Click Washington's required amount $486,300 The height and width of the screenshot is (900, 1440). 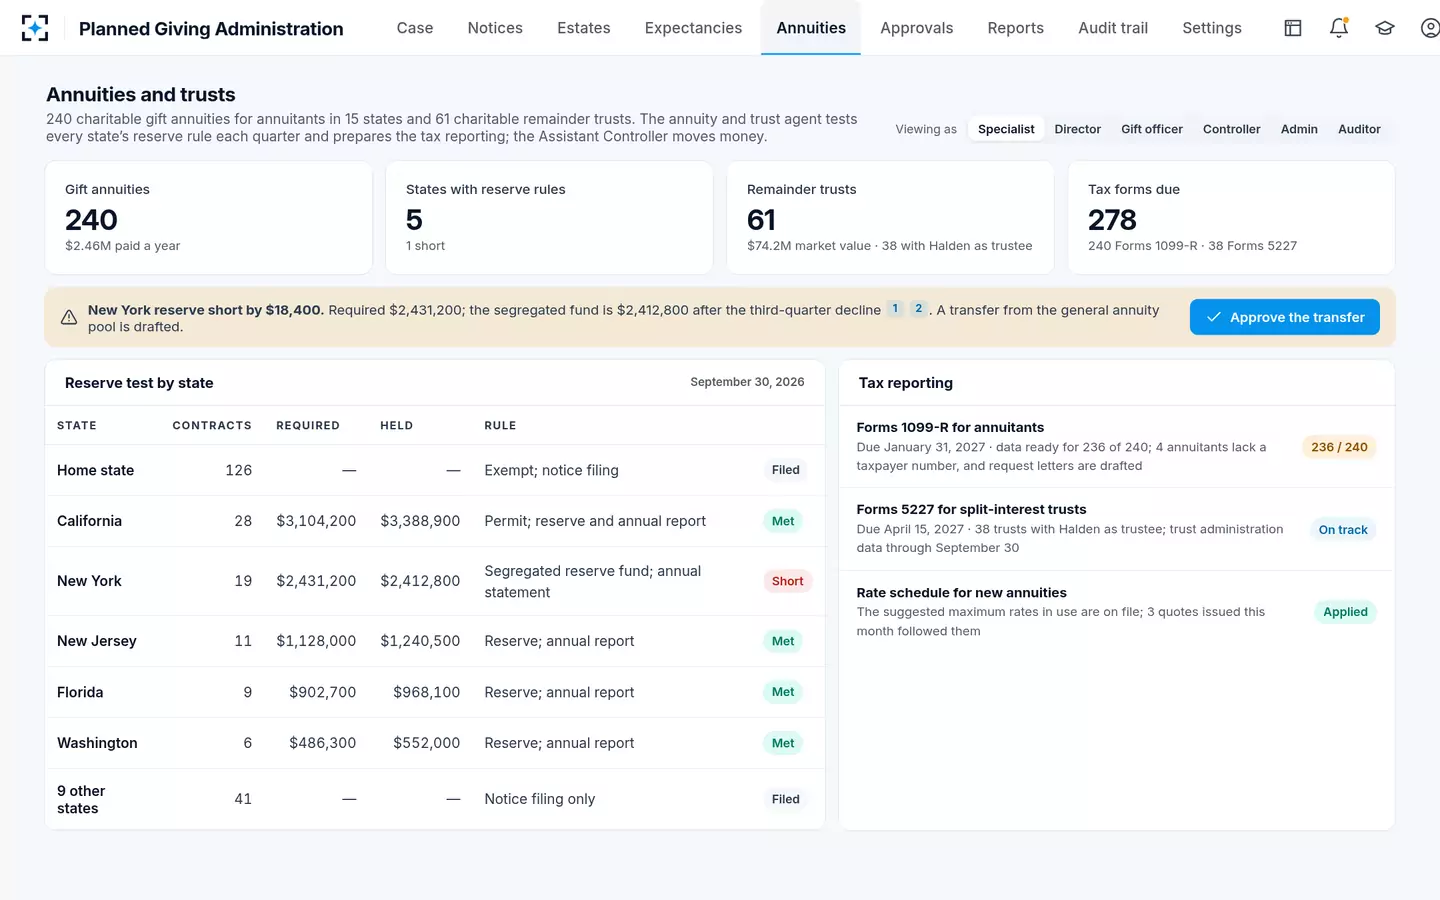click(x=322, y=743)
